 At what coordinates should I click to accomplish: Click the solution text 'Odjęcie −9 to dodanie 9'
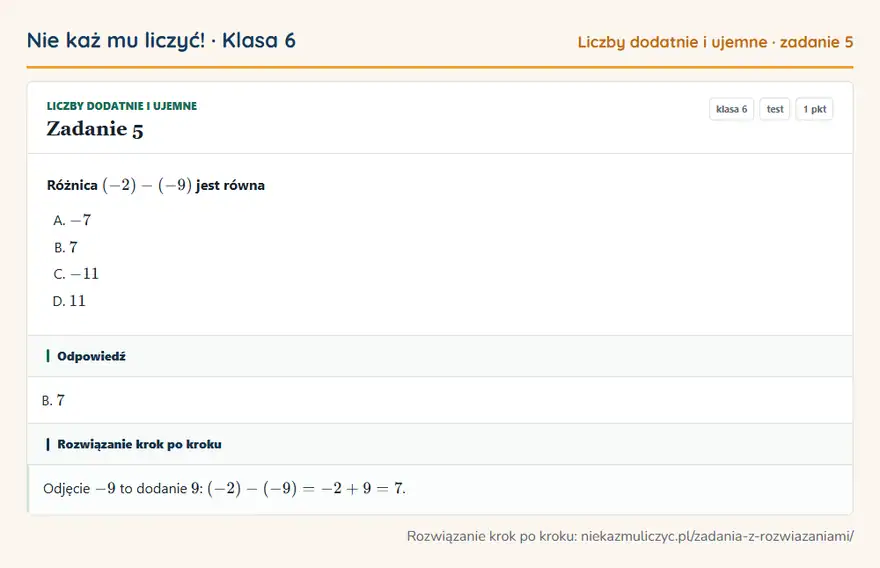point(121,488)
